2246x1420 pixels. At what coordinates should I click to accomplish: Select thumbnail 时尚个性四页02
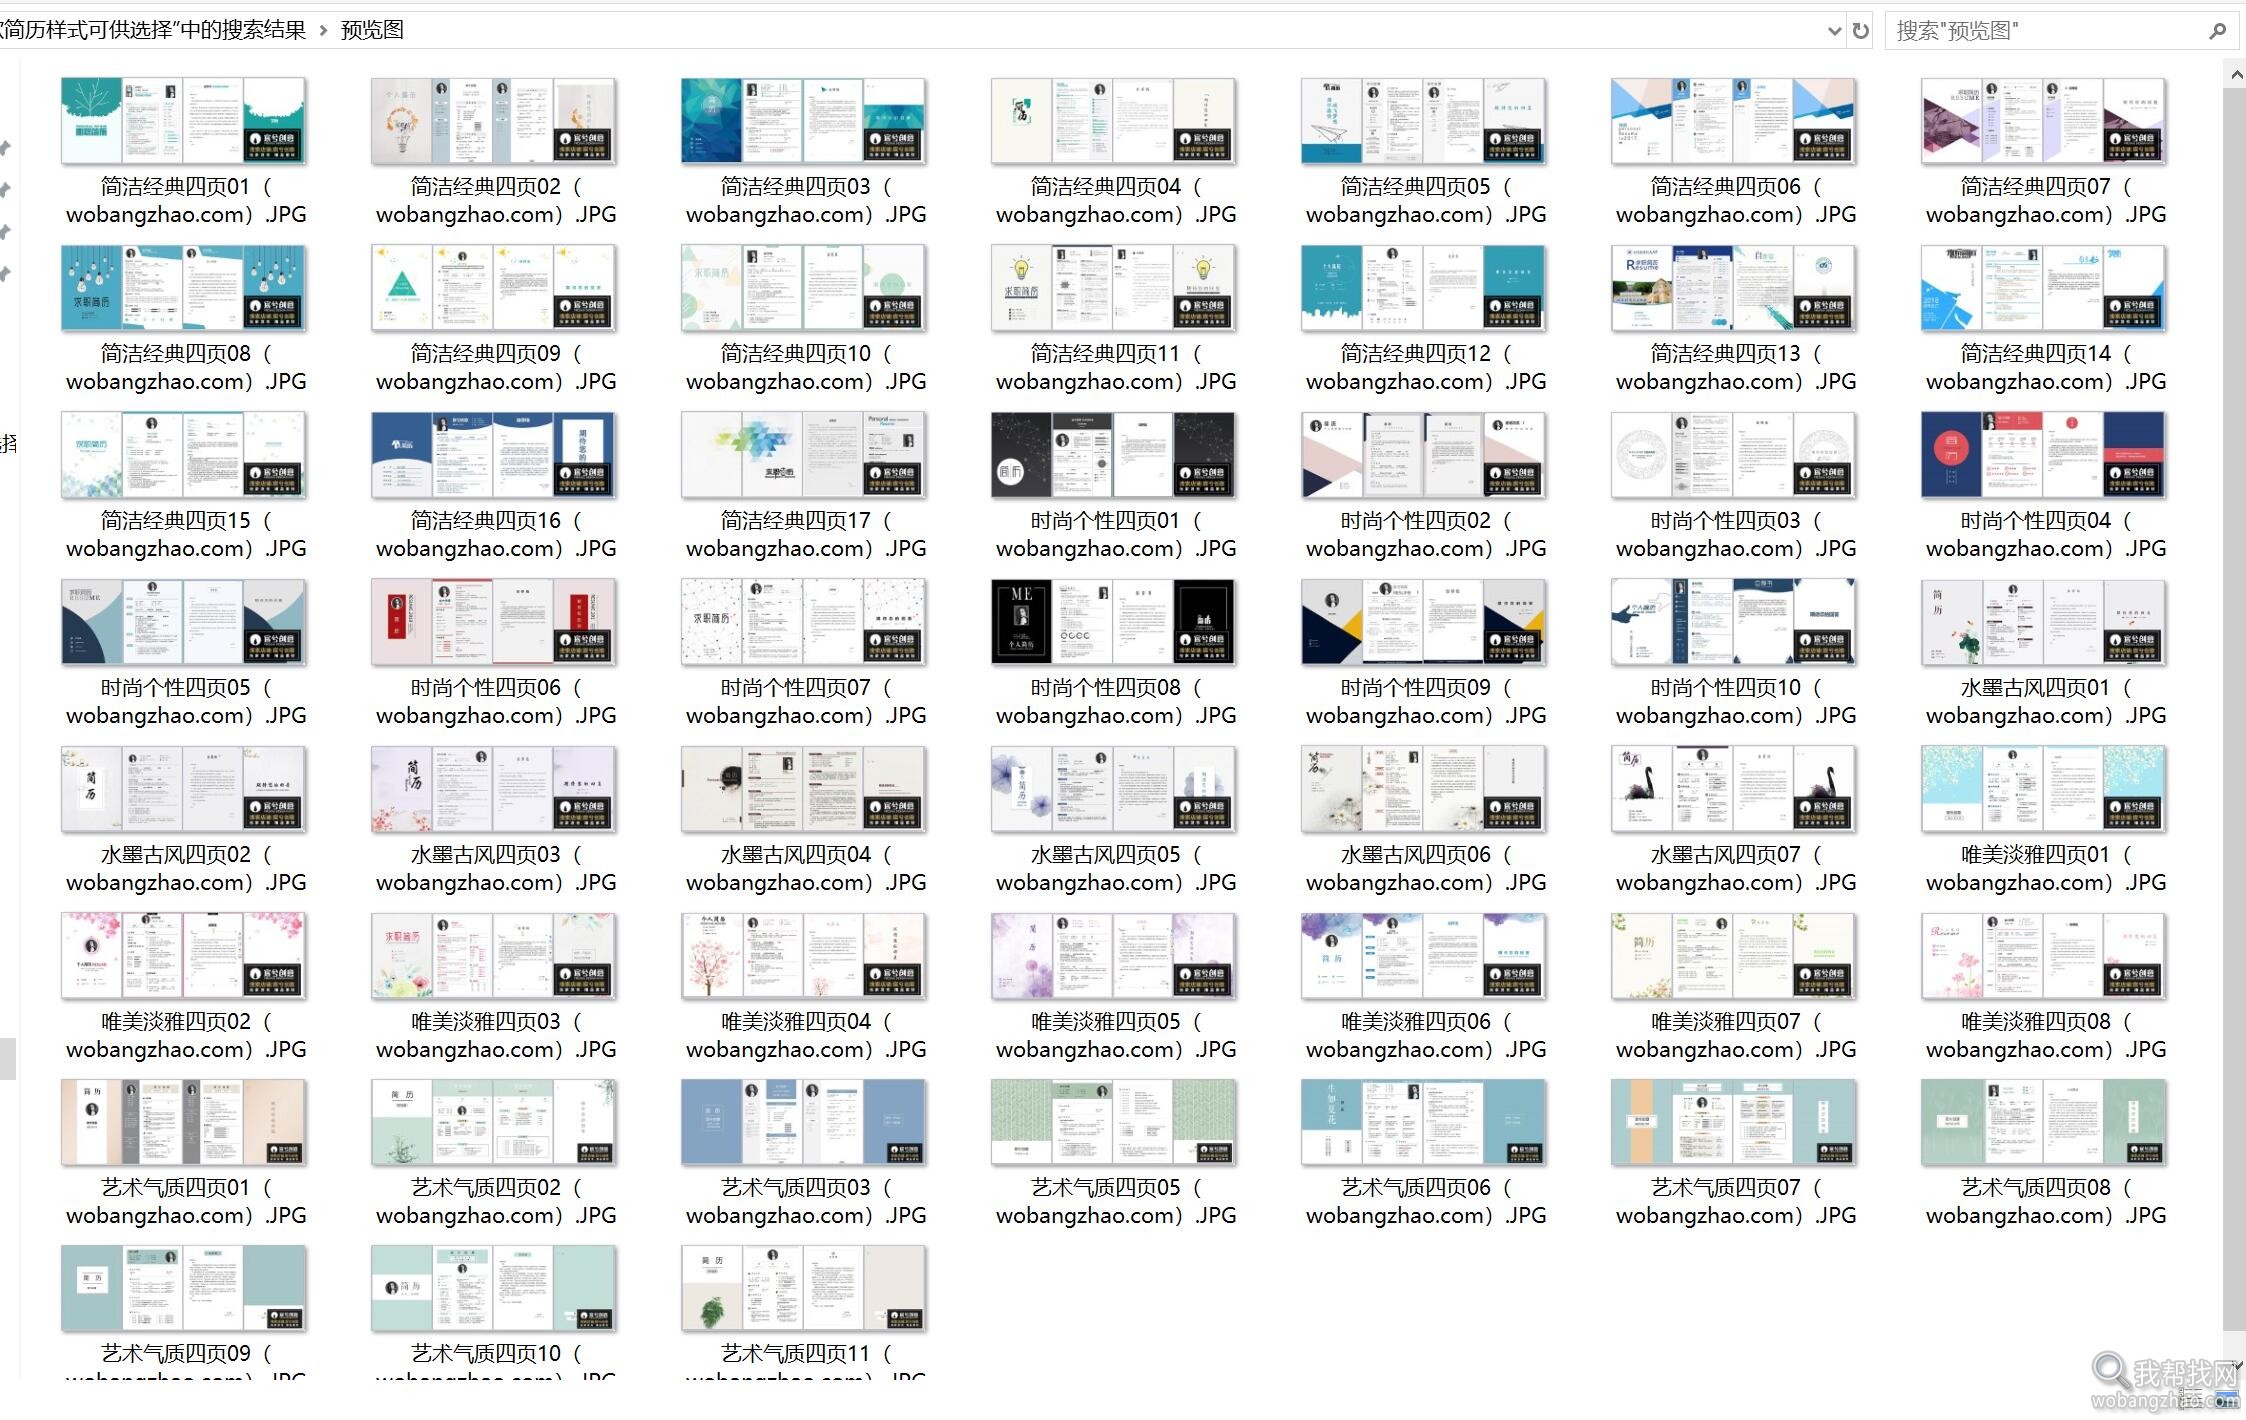point(1424,455)
